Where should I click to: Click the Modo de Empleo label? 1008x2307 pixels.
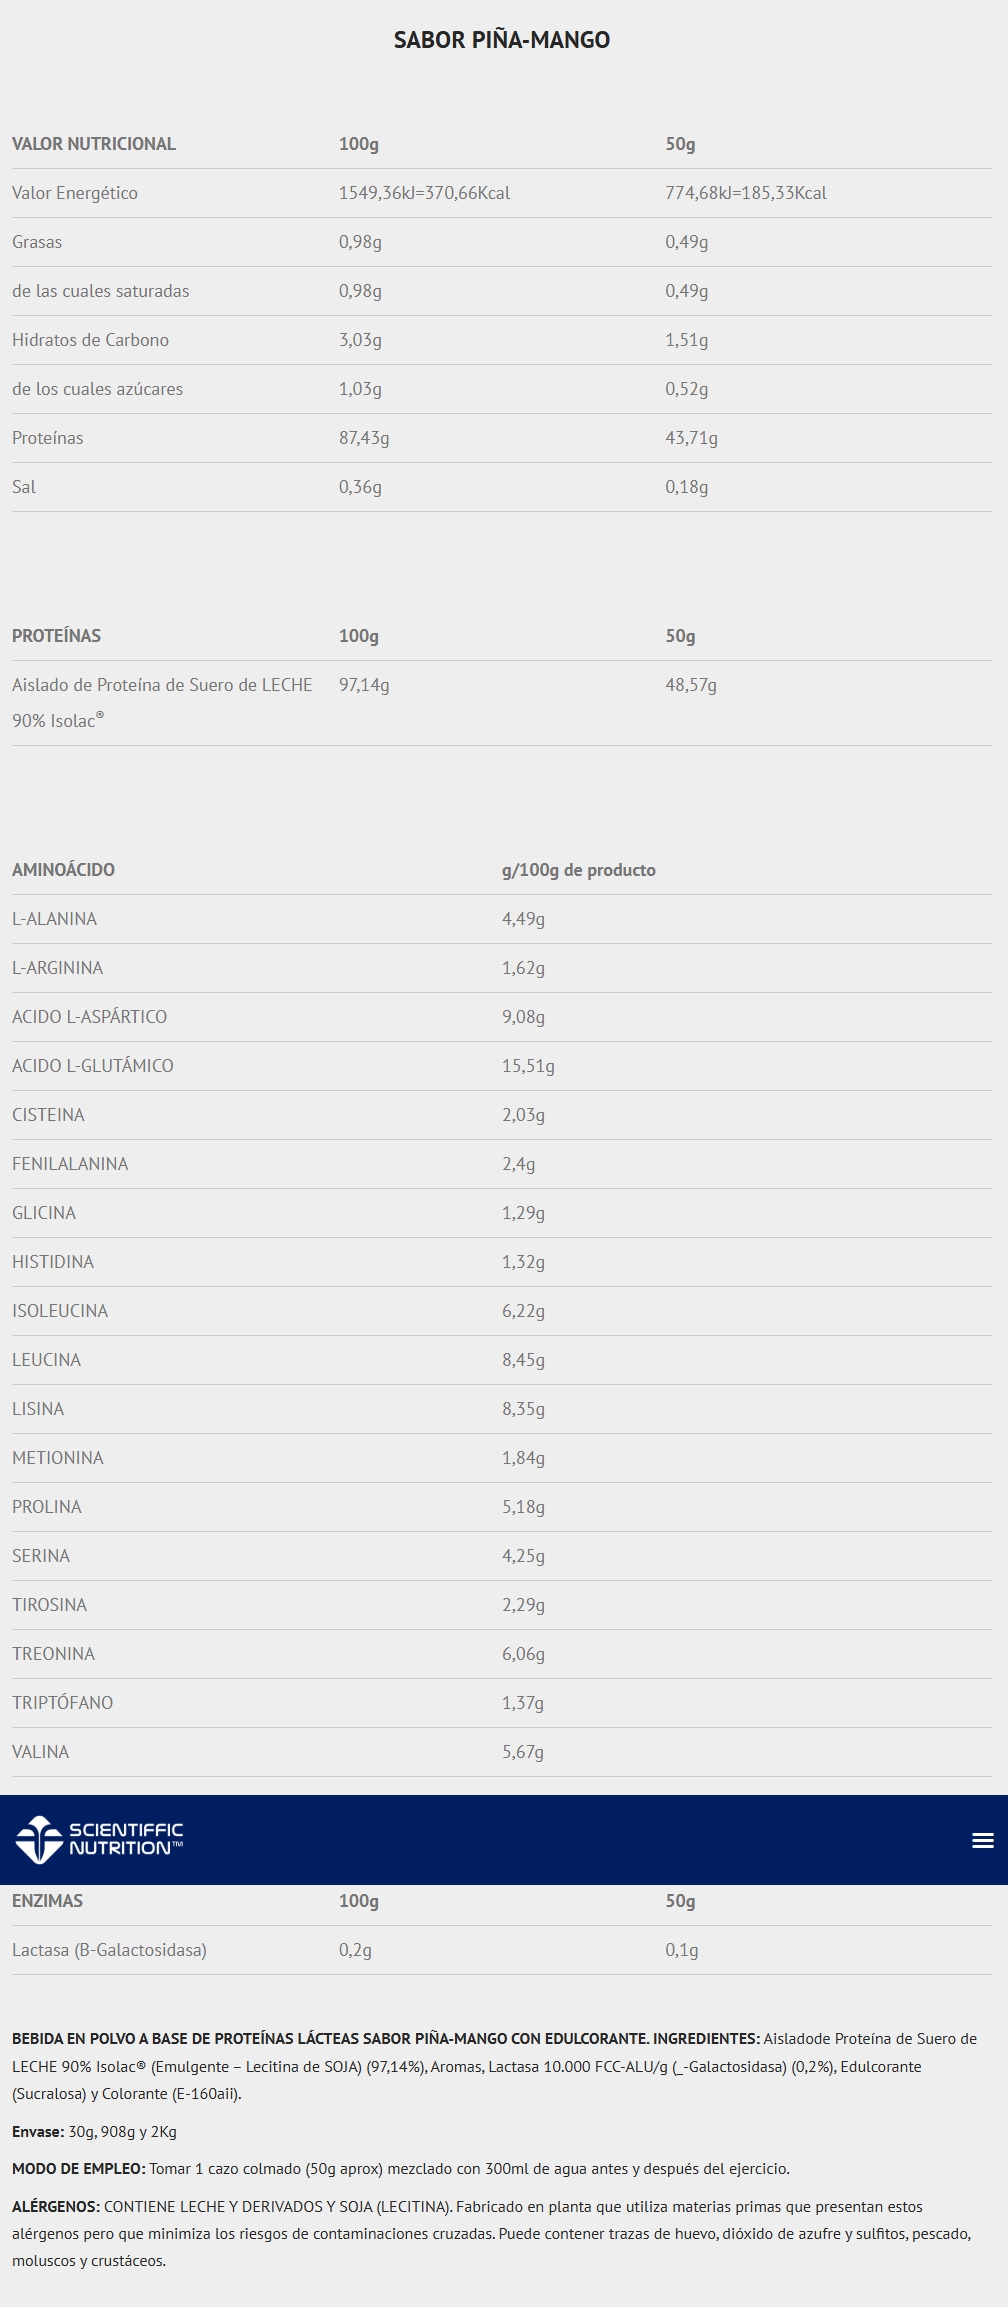pos(78,2169)
